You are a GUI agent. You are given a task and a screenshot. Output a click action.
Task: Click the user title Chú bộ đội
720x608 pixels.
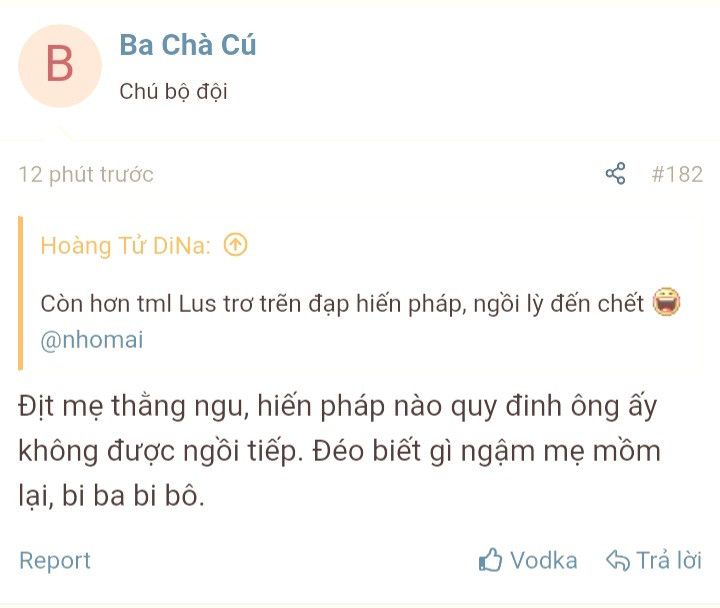click(173, 91)
